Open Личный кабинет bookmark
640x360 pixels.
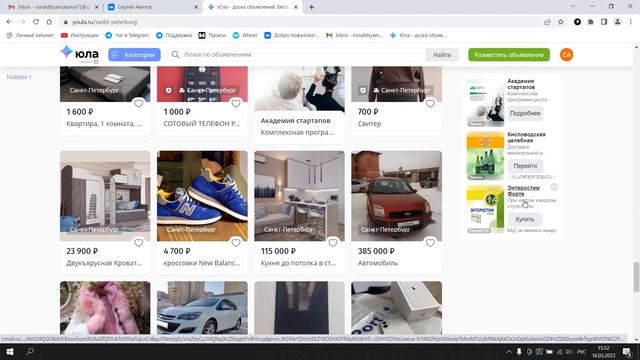pos(30,36)
